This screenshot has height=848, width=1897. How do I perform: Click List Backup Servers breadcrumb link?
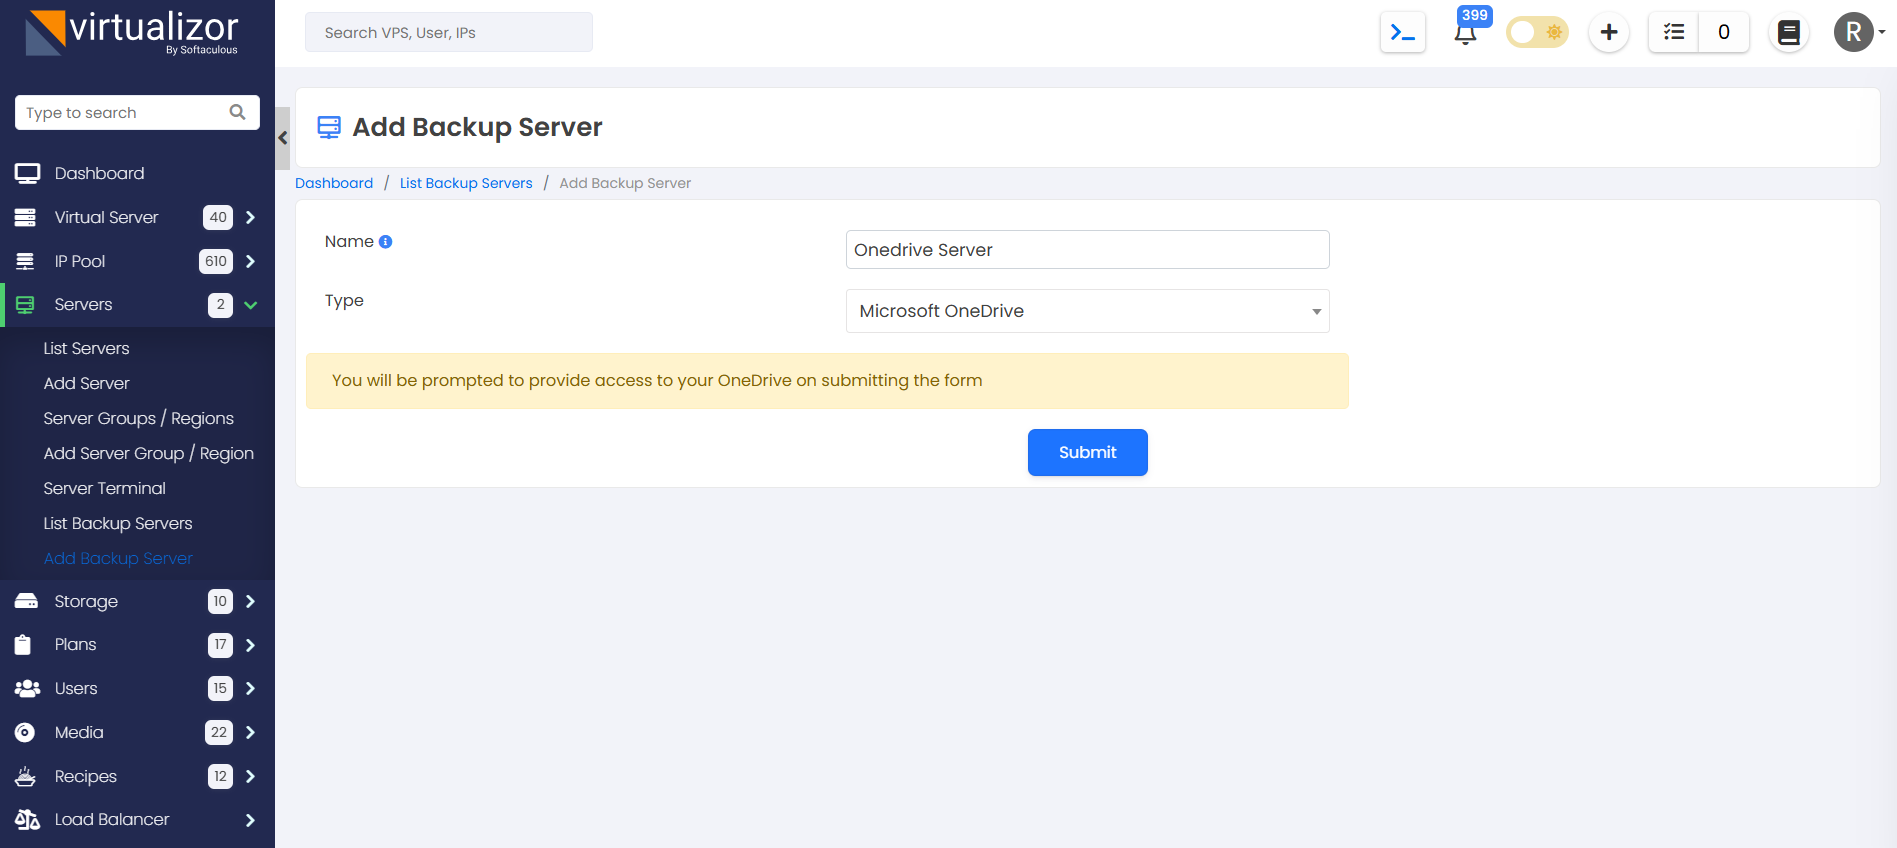pos(466,183)
